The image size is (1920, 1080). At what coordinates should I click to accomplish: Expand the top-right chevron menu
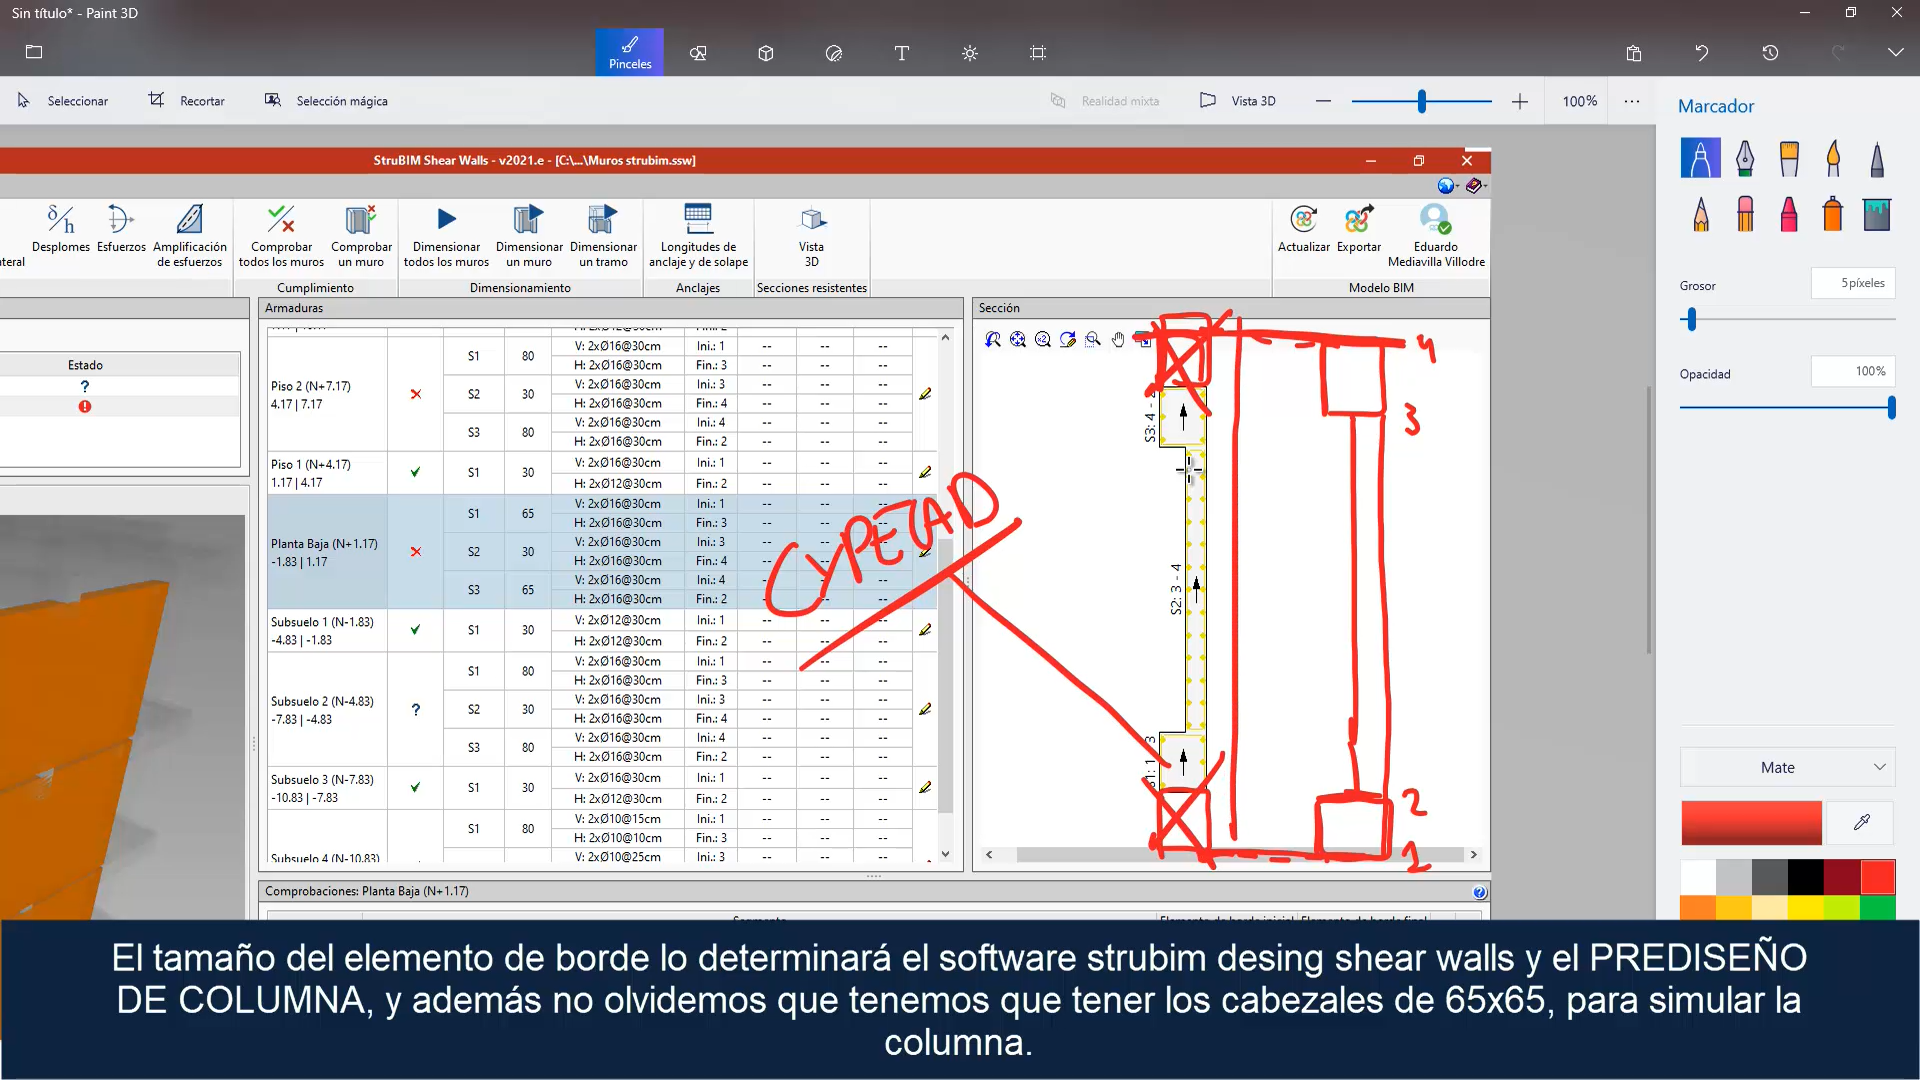(x=1895, y=53)
